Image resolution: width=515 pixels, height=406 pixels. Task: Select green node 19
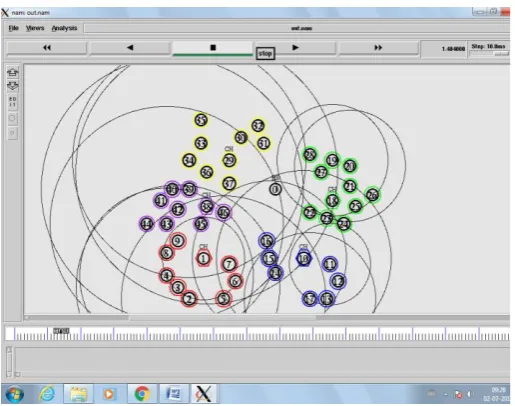[x=332, y=161]
